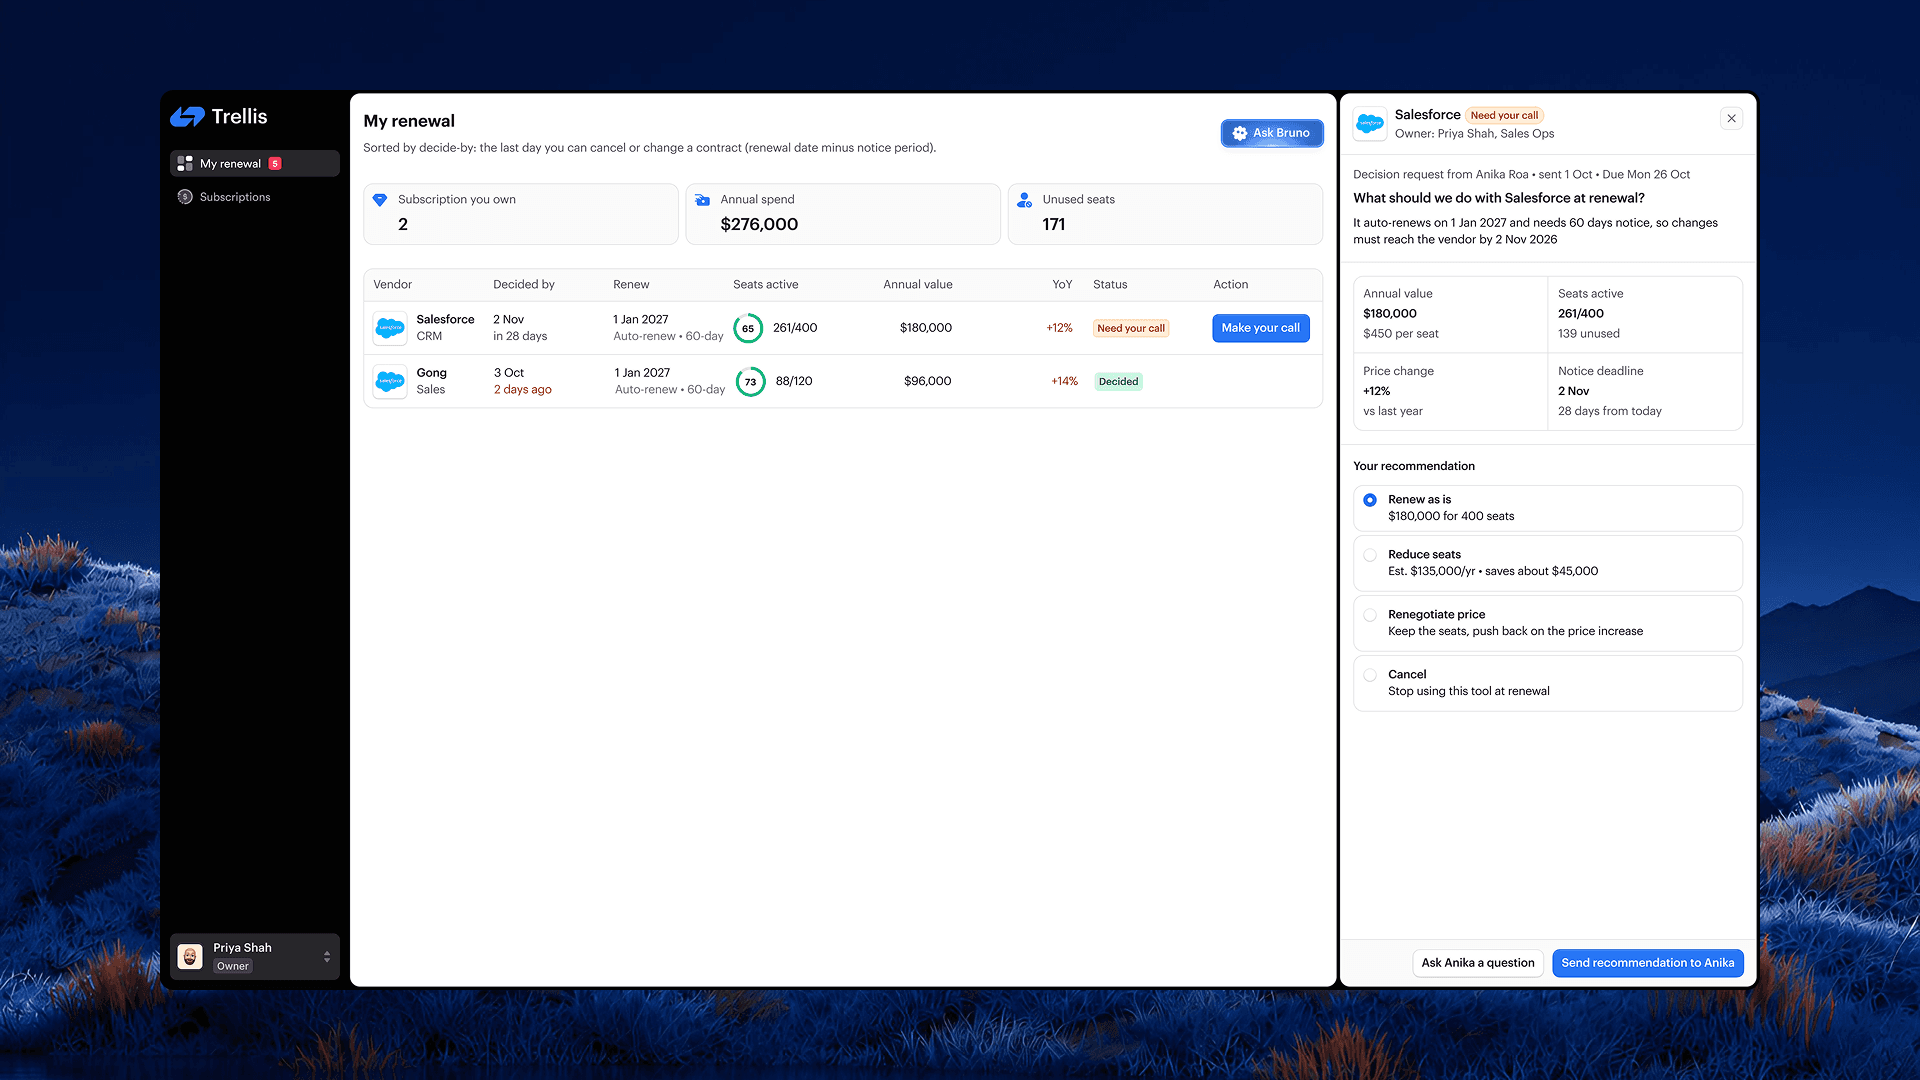
Task: Click the red 5 badge beside My renewal
Action: pos(275,164)
